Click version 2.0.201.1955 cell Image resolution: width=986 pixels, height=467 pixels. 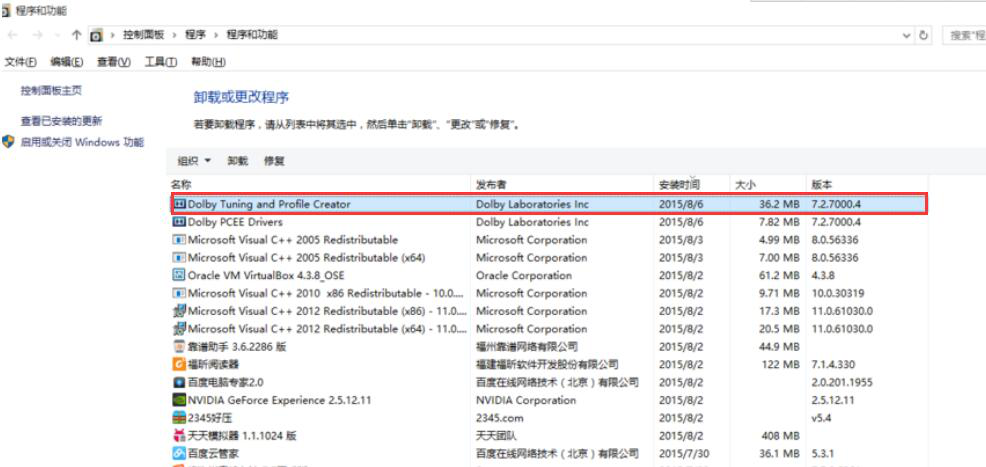[x=842, y=382]
